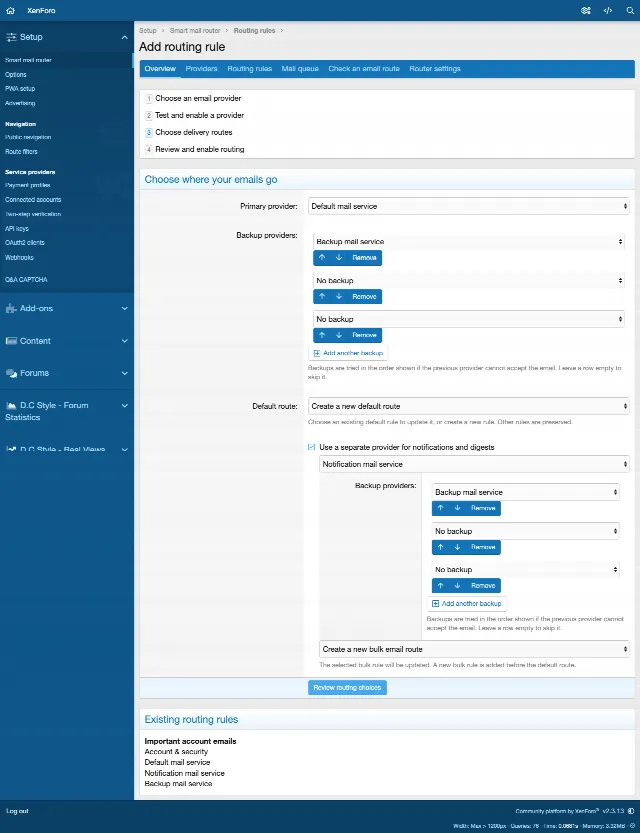Open second primary backup No backup dropdown
The height and width of the screenshot is (833, 640).
click(x=468, y=280)
